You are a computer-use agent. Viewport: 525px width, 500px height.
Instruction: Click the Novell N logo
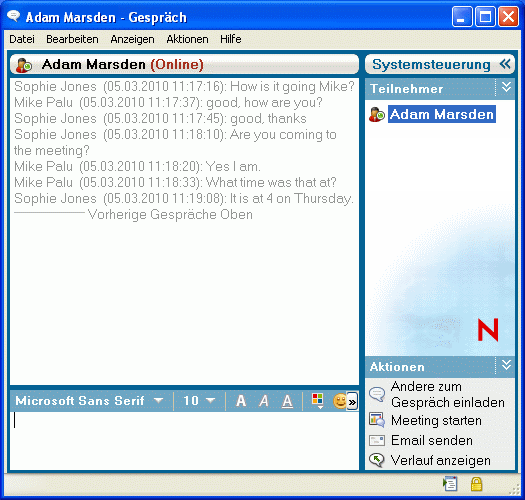(x=488, y=330)
